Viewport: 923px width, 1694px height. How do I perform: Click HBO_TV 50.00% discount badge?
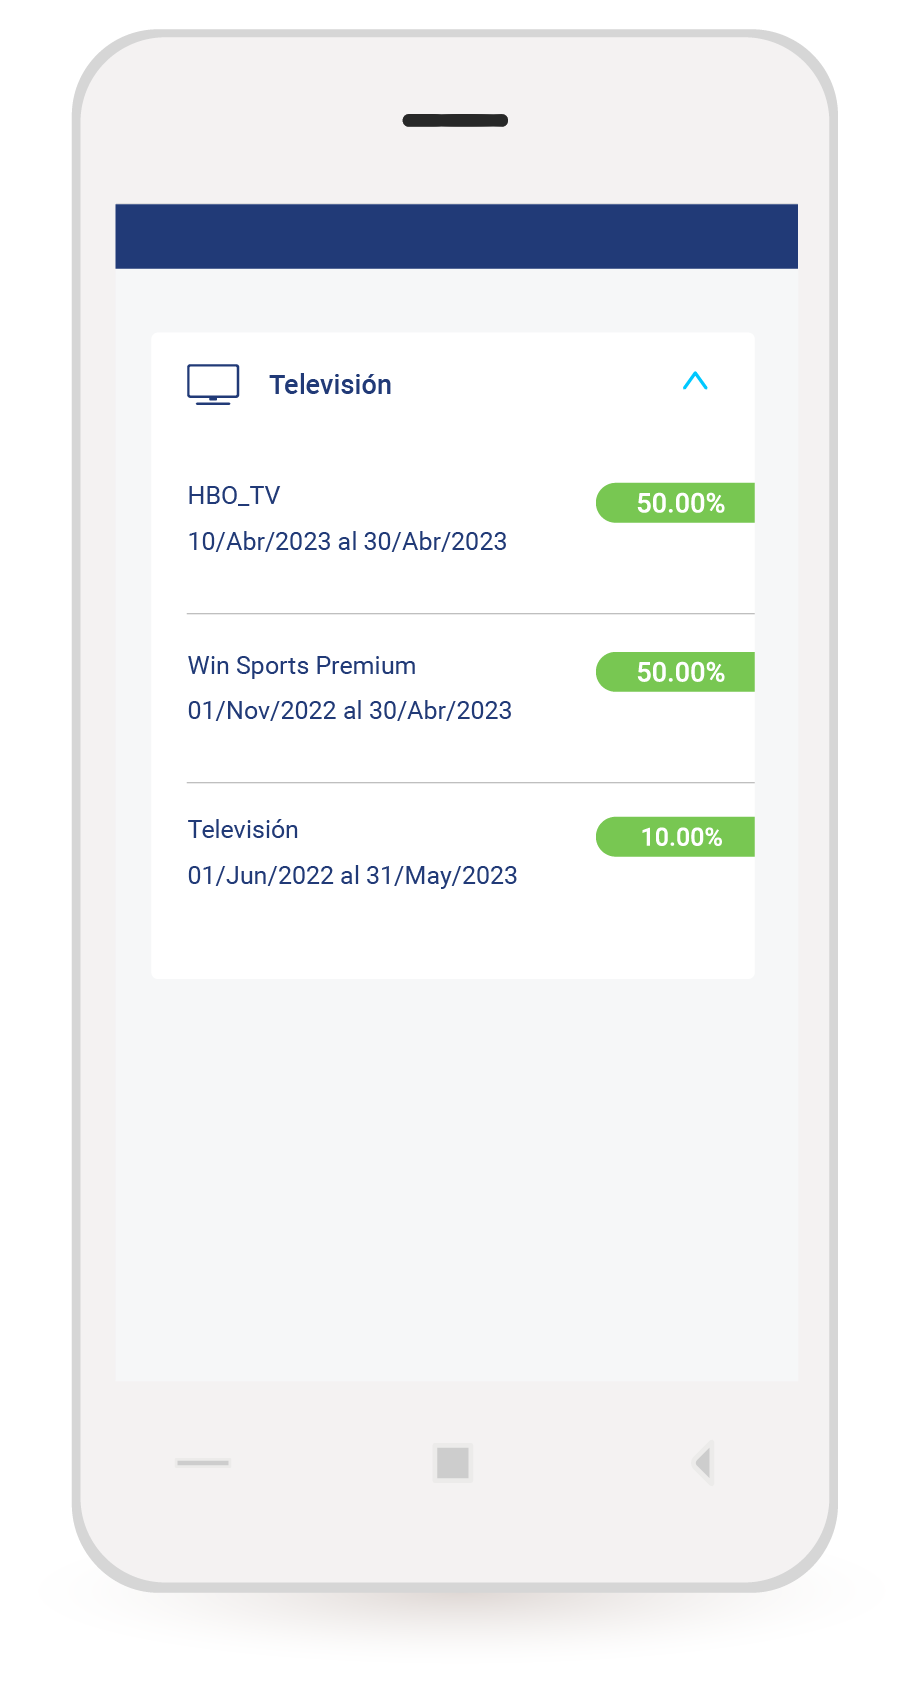(675, 503)
